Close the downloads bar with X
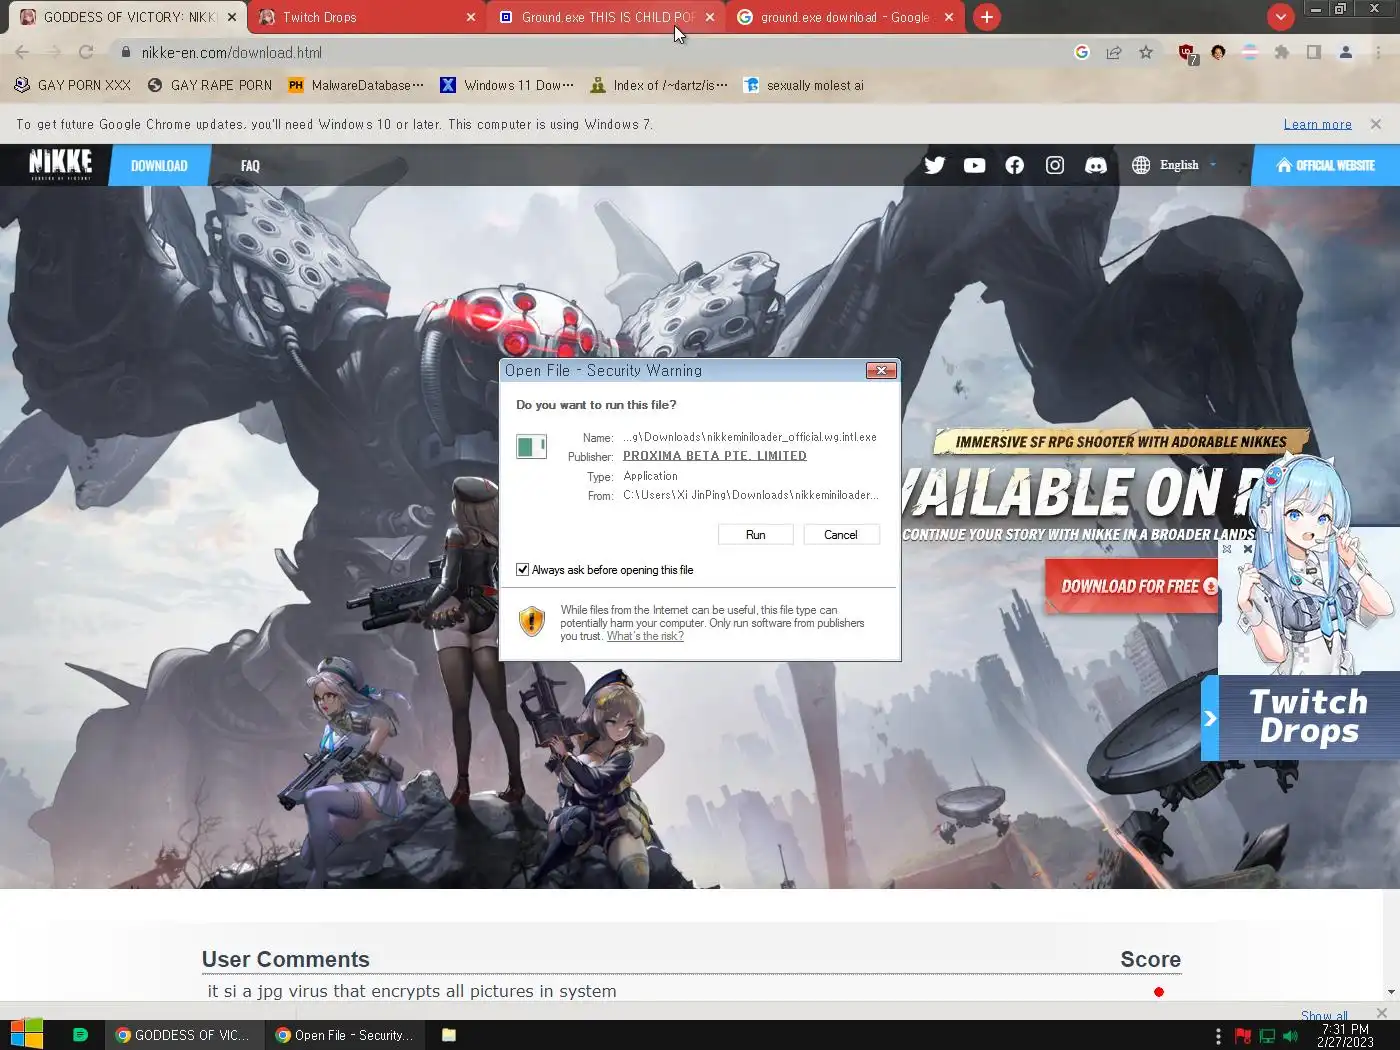The height and width of the screenshot is (1050, 1400). coord(1382,1013)
